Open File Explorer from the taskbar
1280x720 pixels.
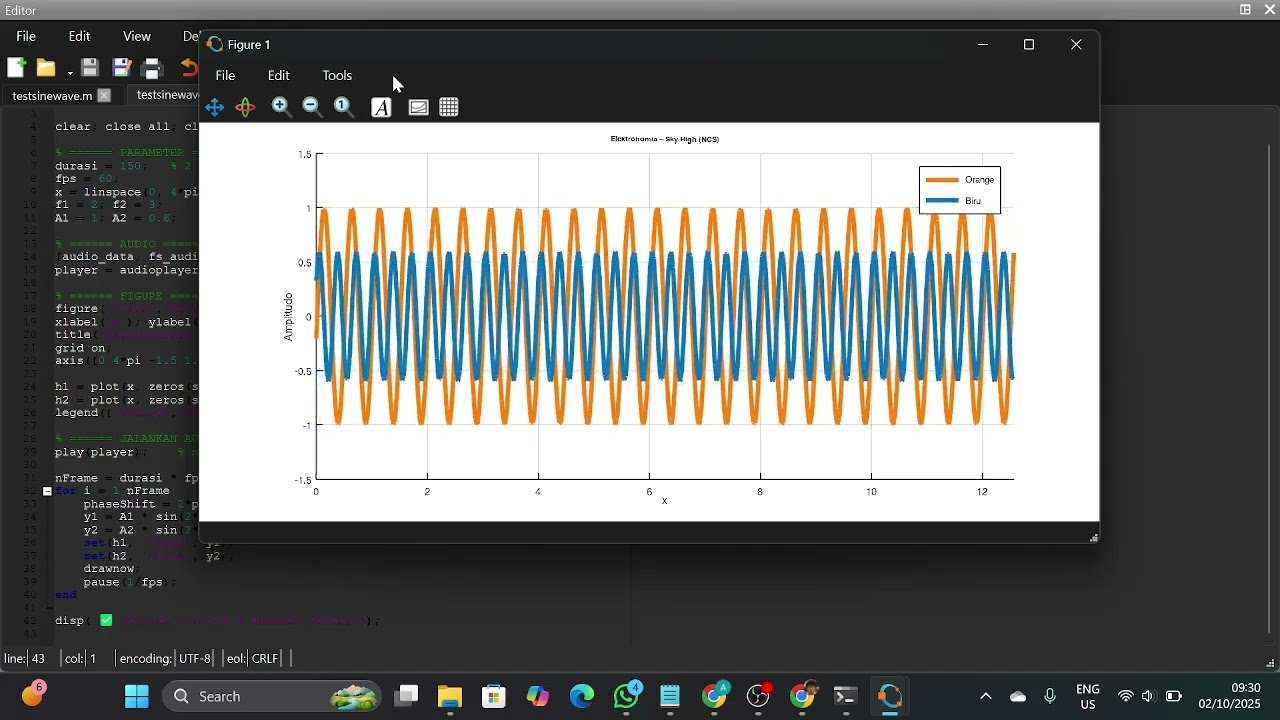point(450,697)
